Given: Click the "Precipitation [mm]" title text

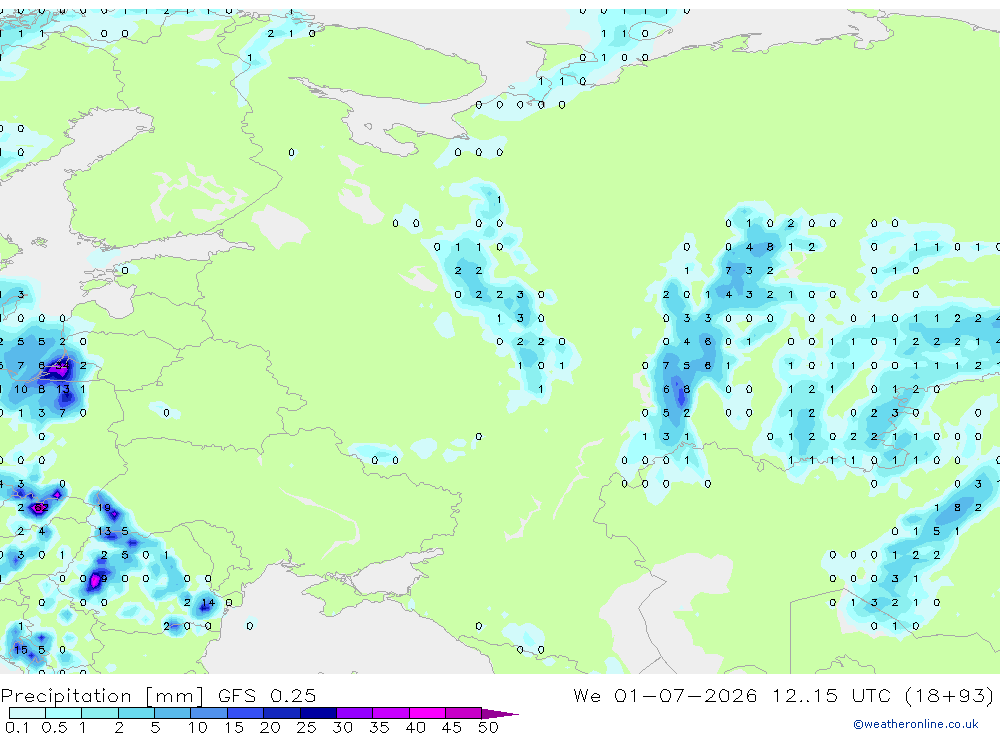Looking at the screenshot, I should (102, 696).
